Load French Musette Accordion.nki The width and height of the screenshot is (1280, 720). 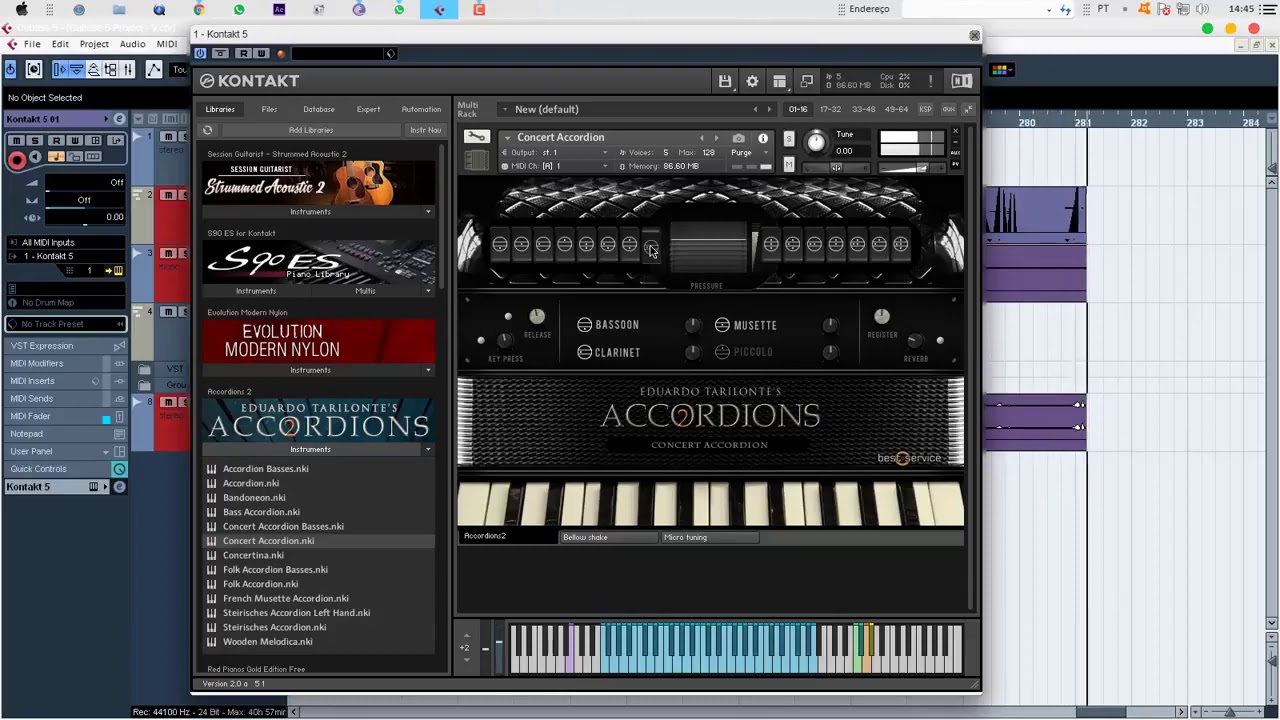pyautogui.click(x=285, y=598)
